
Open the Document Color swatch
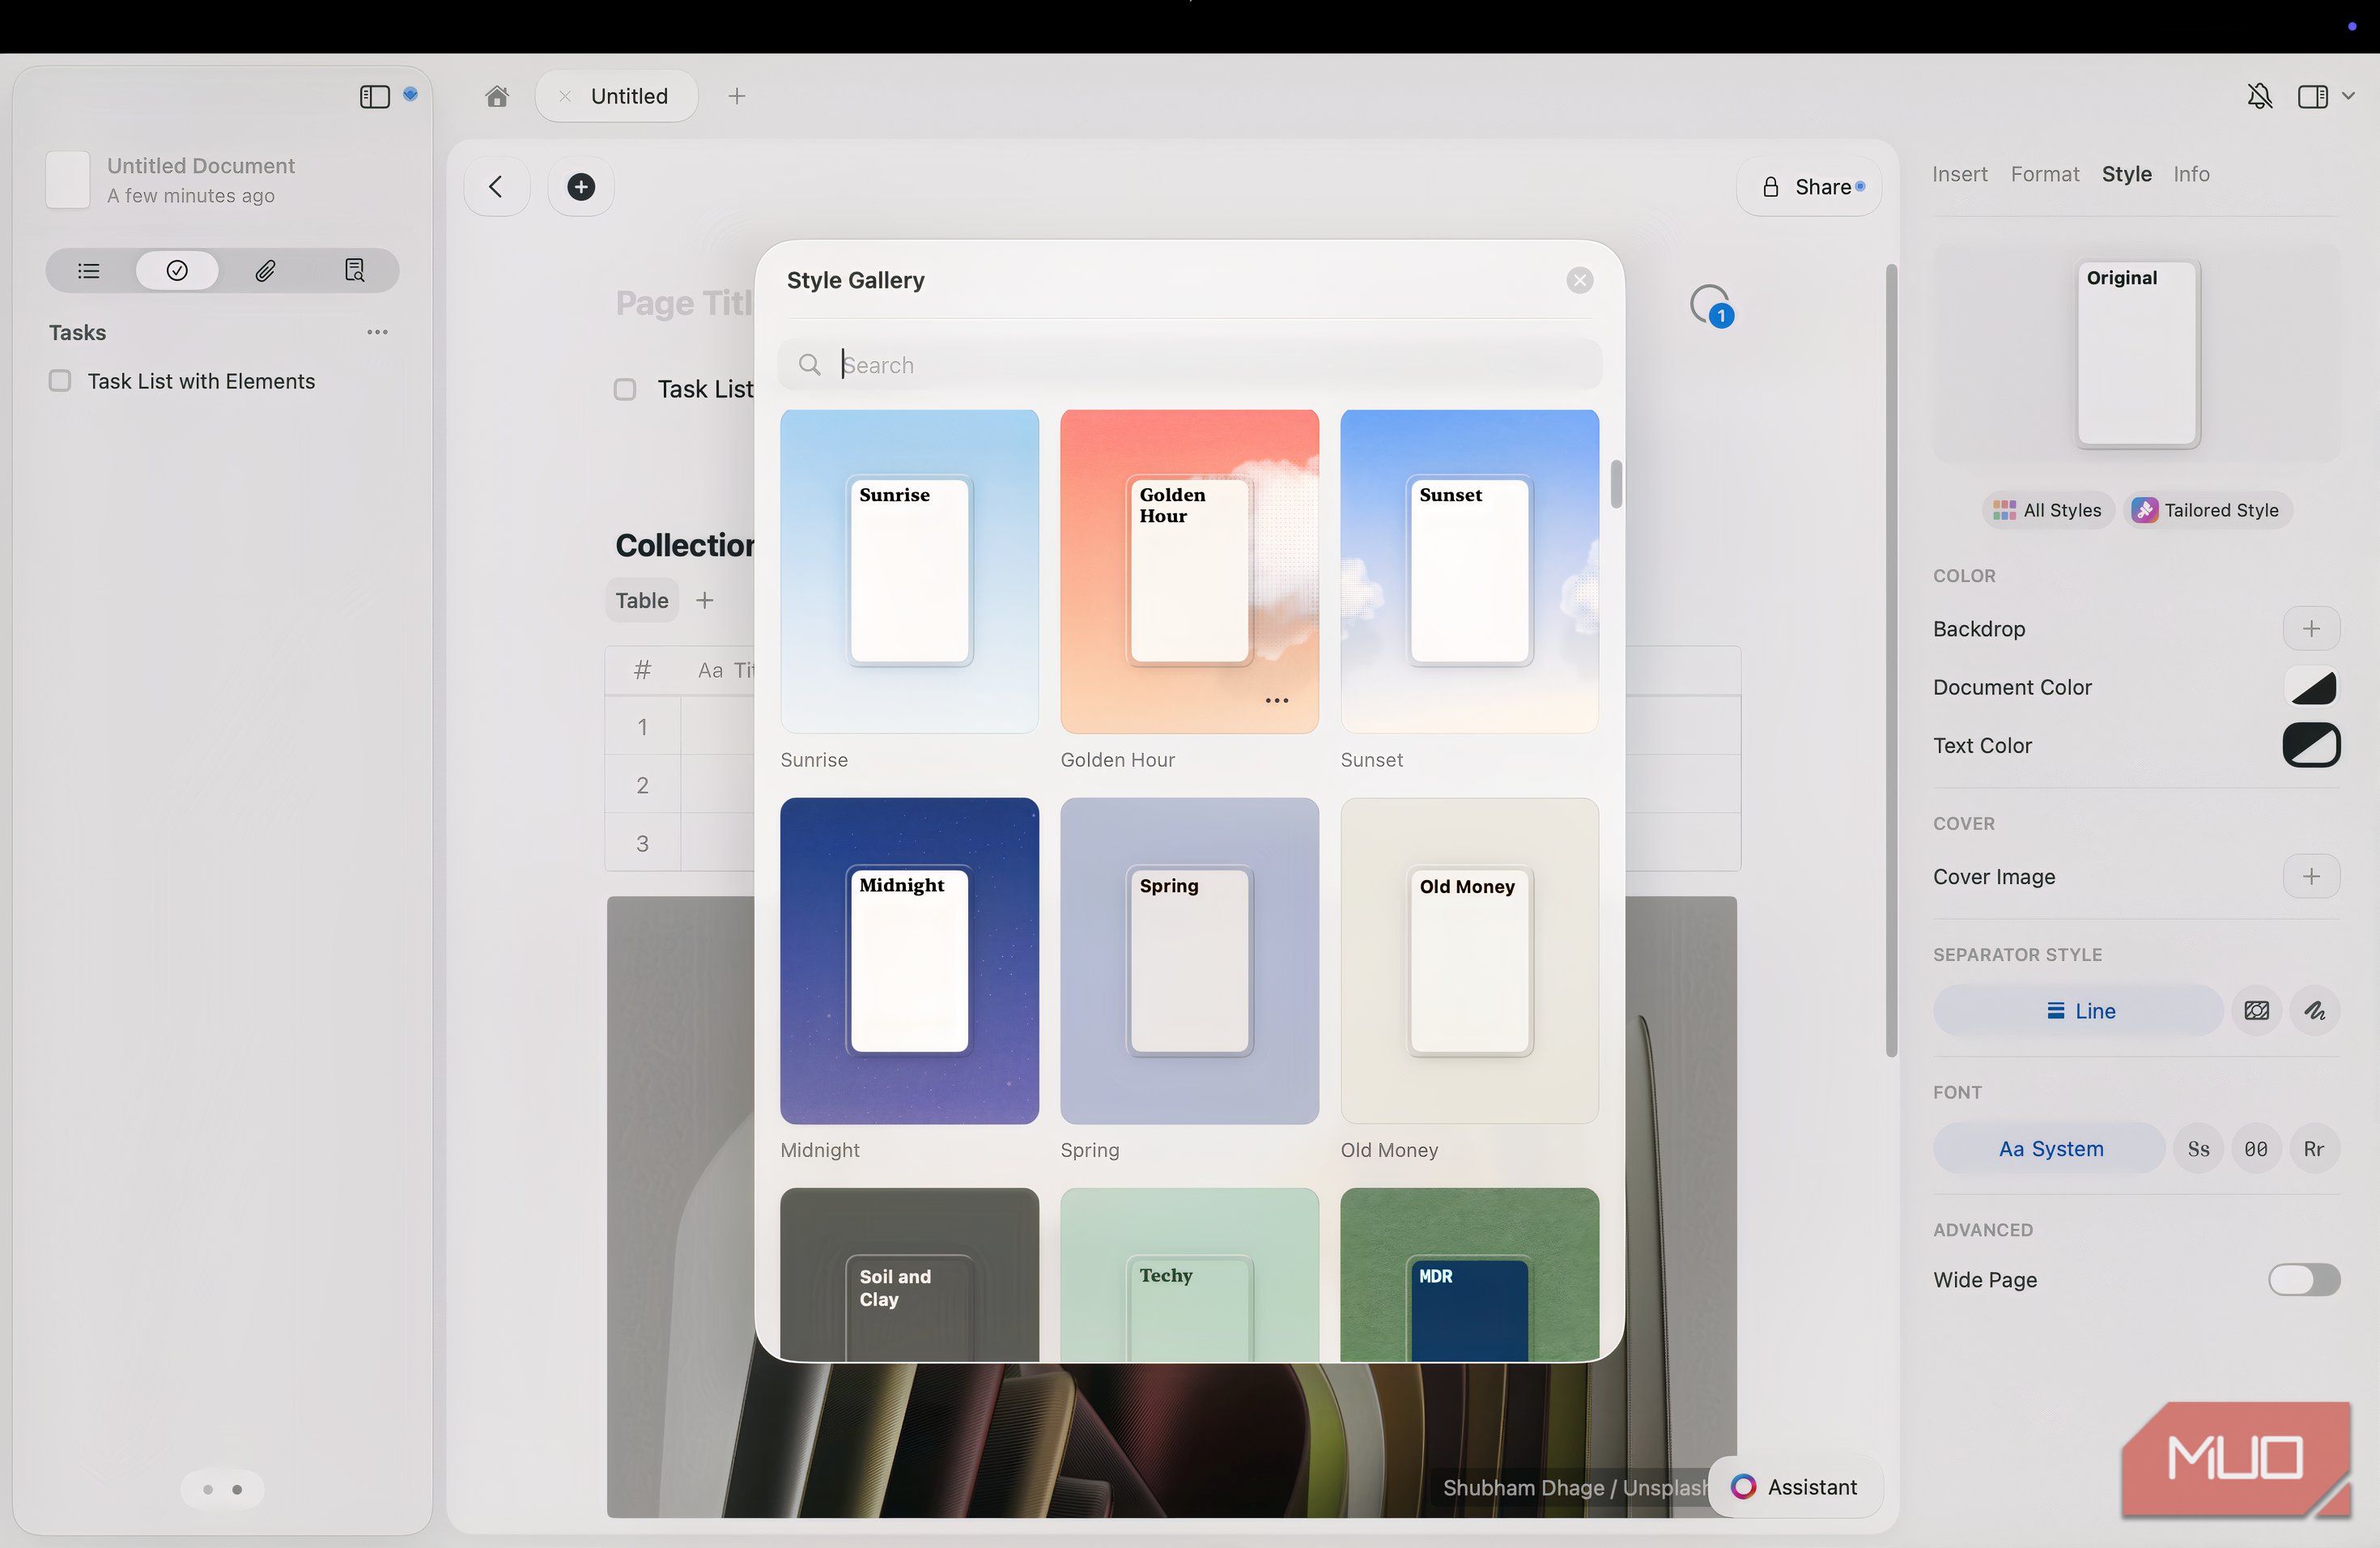pos(2311,687)
